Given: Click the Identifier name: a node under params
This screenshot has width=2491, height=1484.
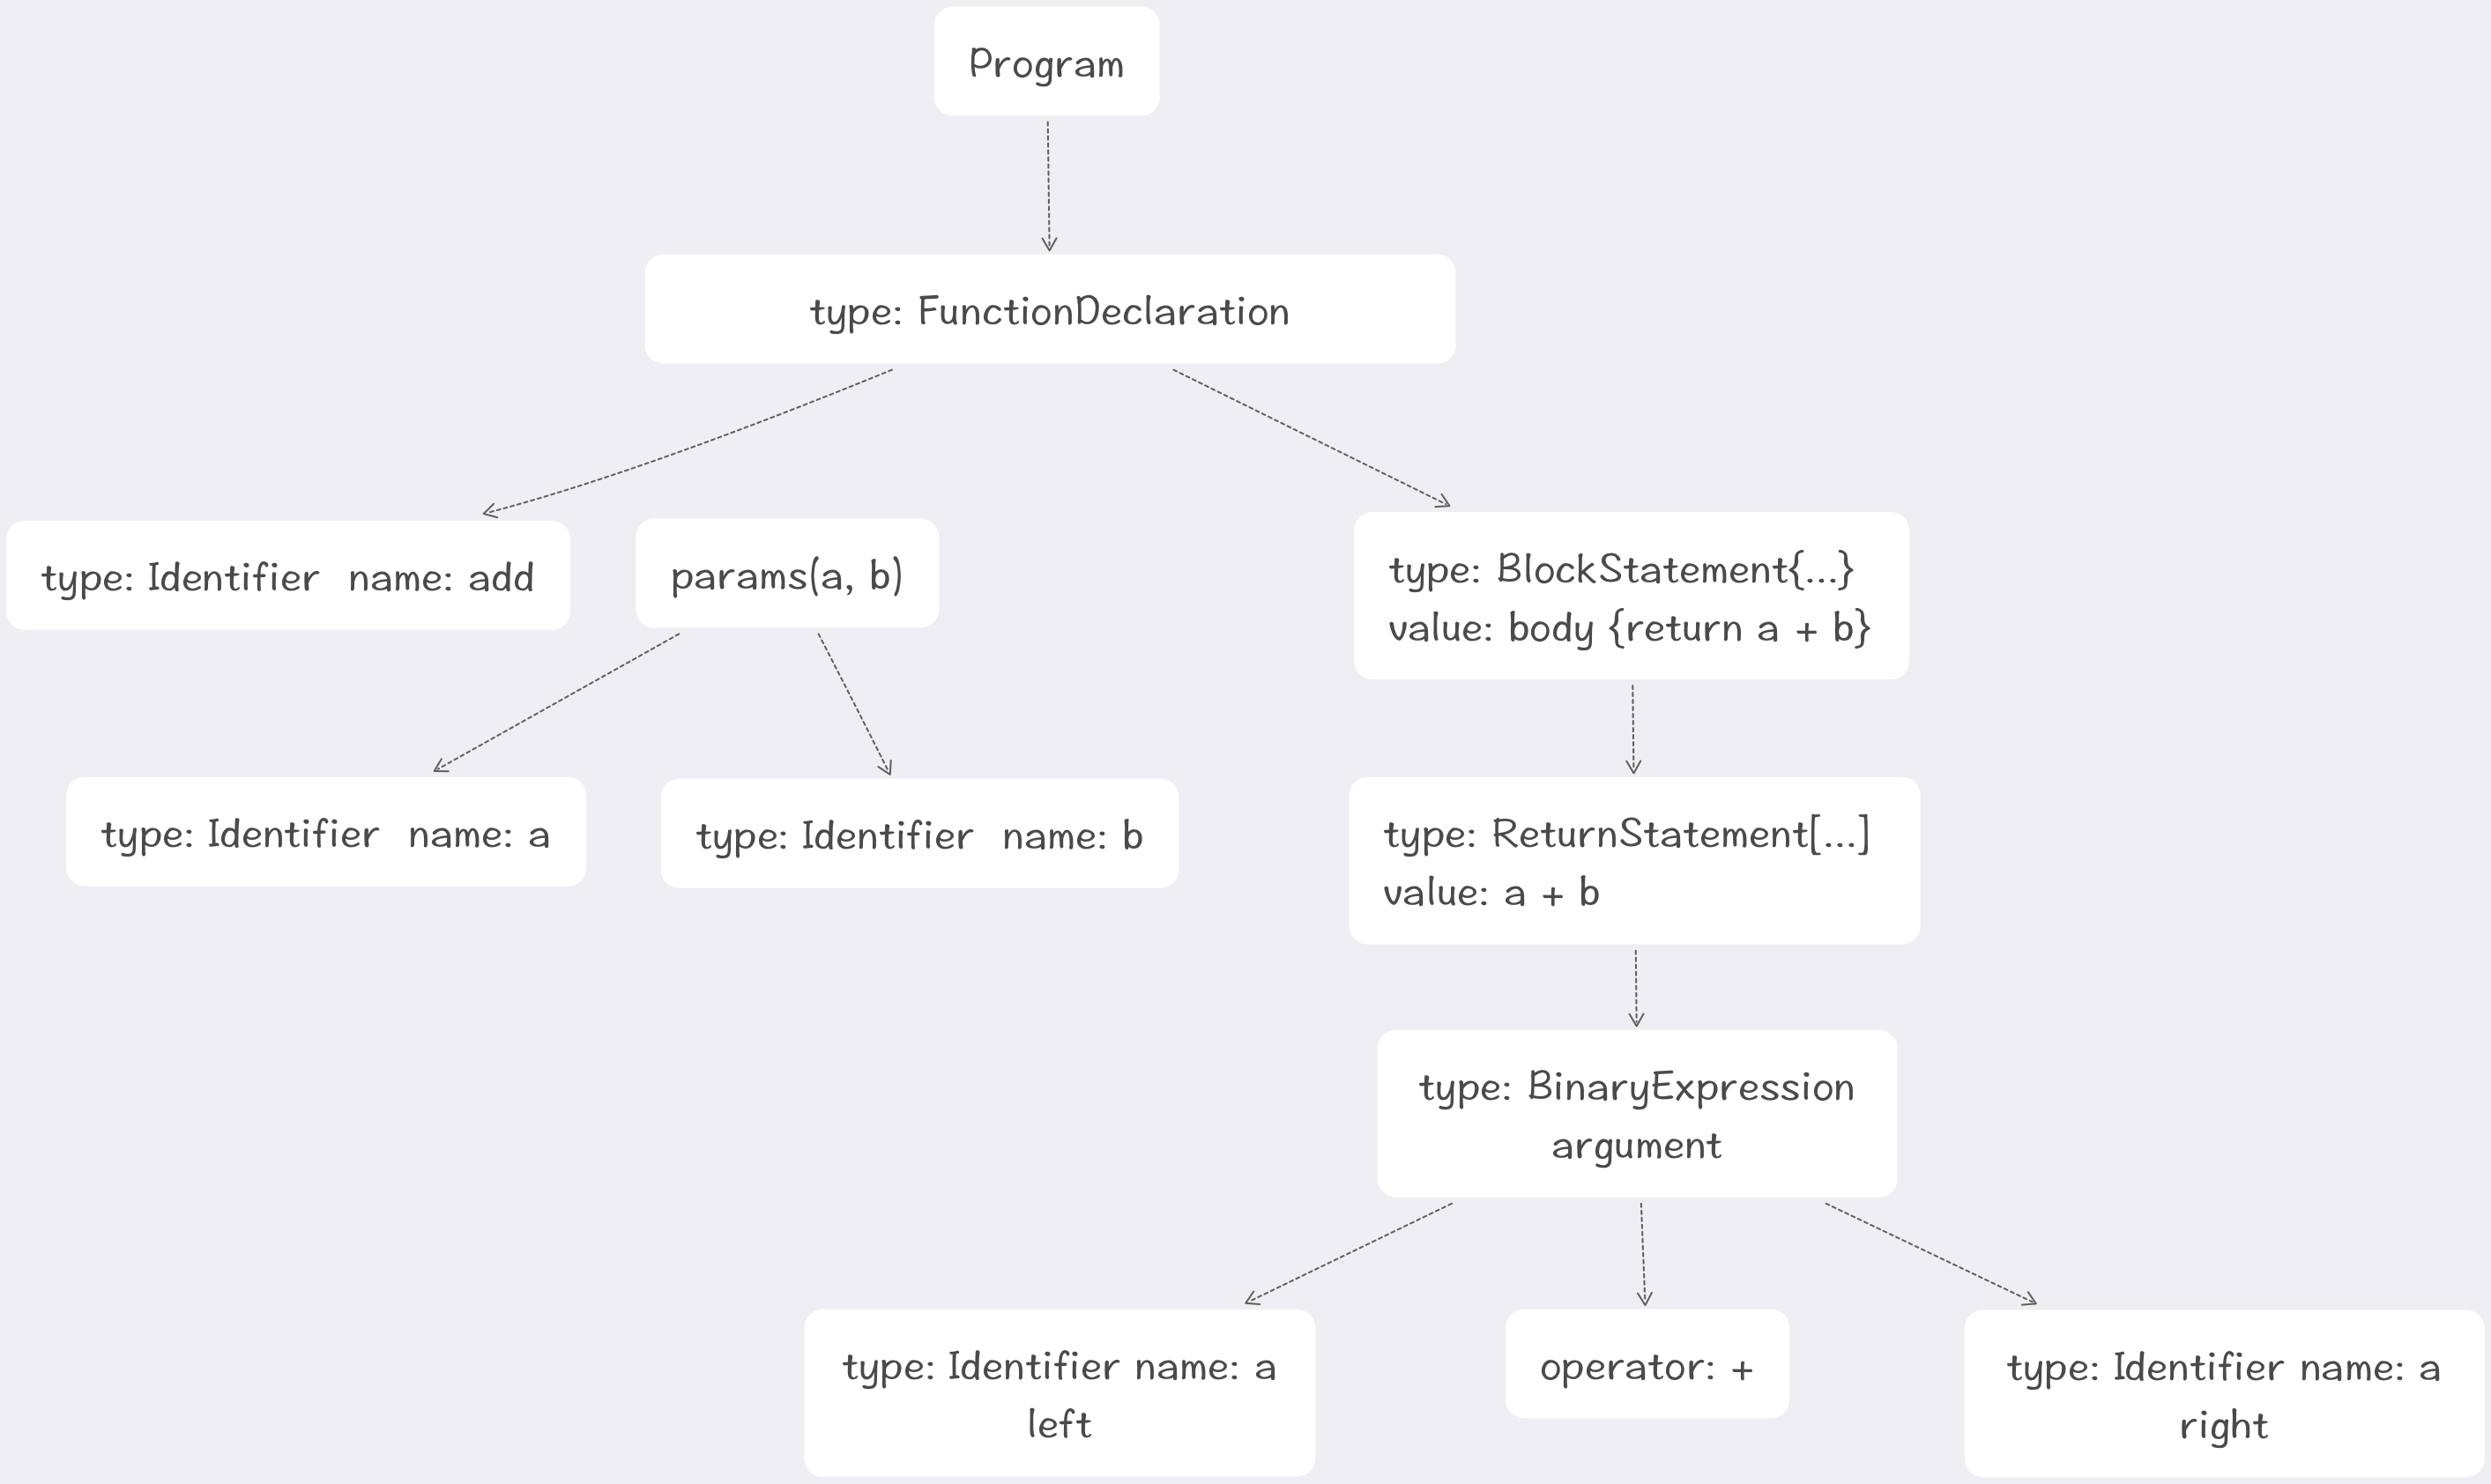Looking at the screenshot, I should coord(326,832).
